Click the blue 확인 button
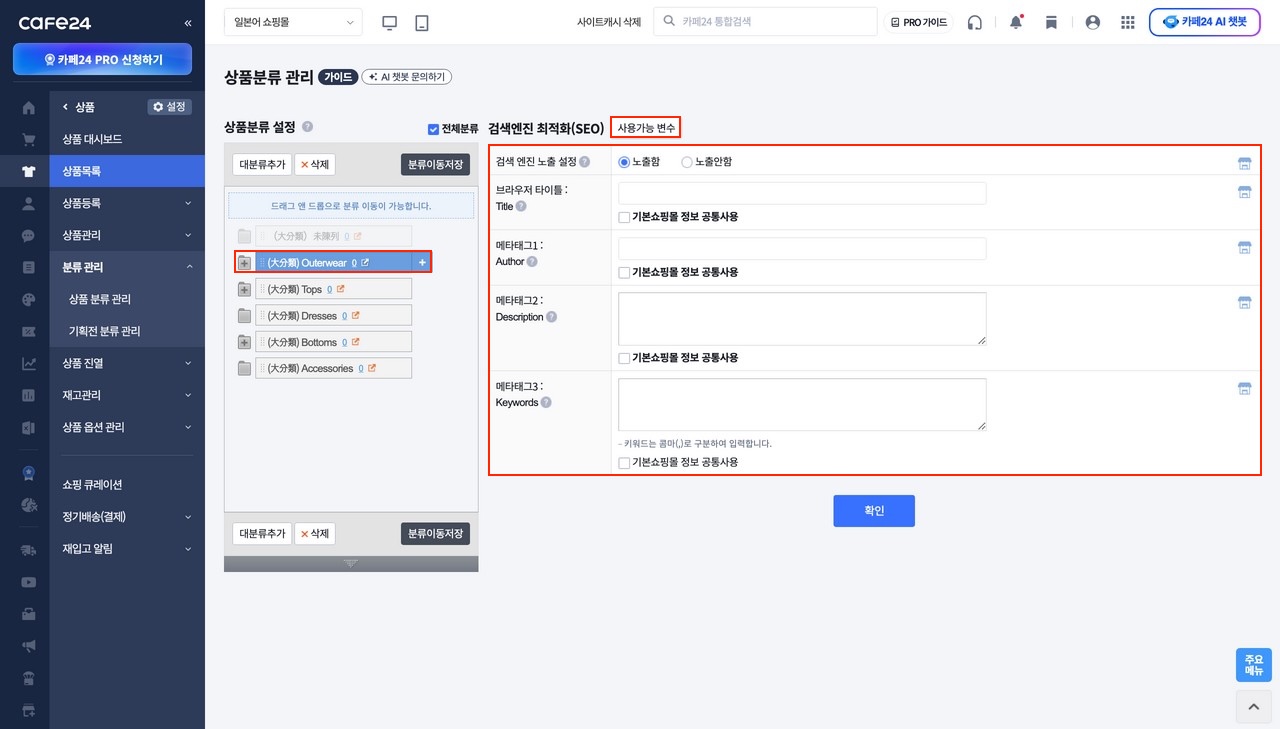This screenshot has height=729, width=1280. point(874,510)
